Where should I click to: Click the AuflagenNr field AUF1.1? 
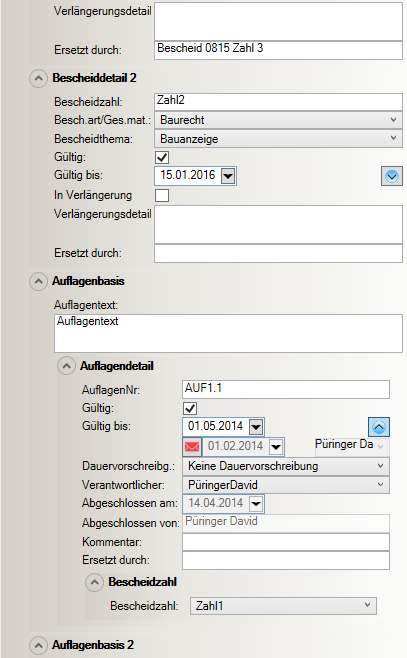(x=286, y=389)
